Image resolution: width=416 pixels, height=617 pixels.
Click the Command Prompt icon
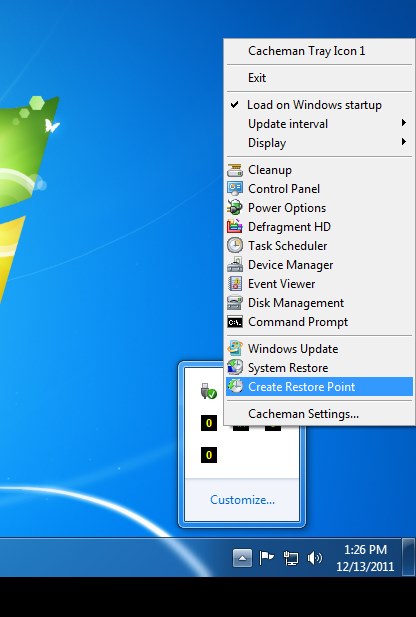pos(235,322)
